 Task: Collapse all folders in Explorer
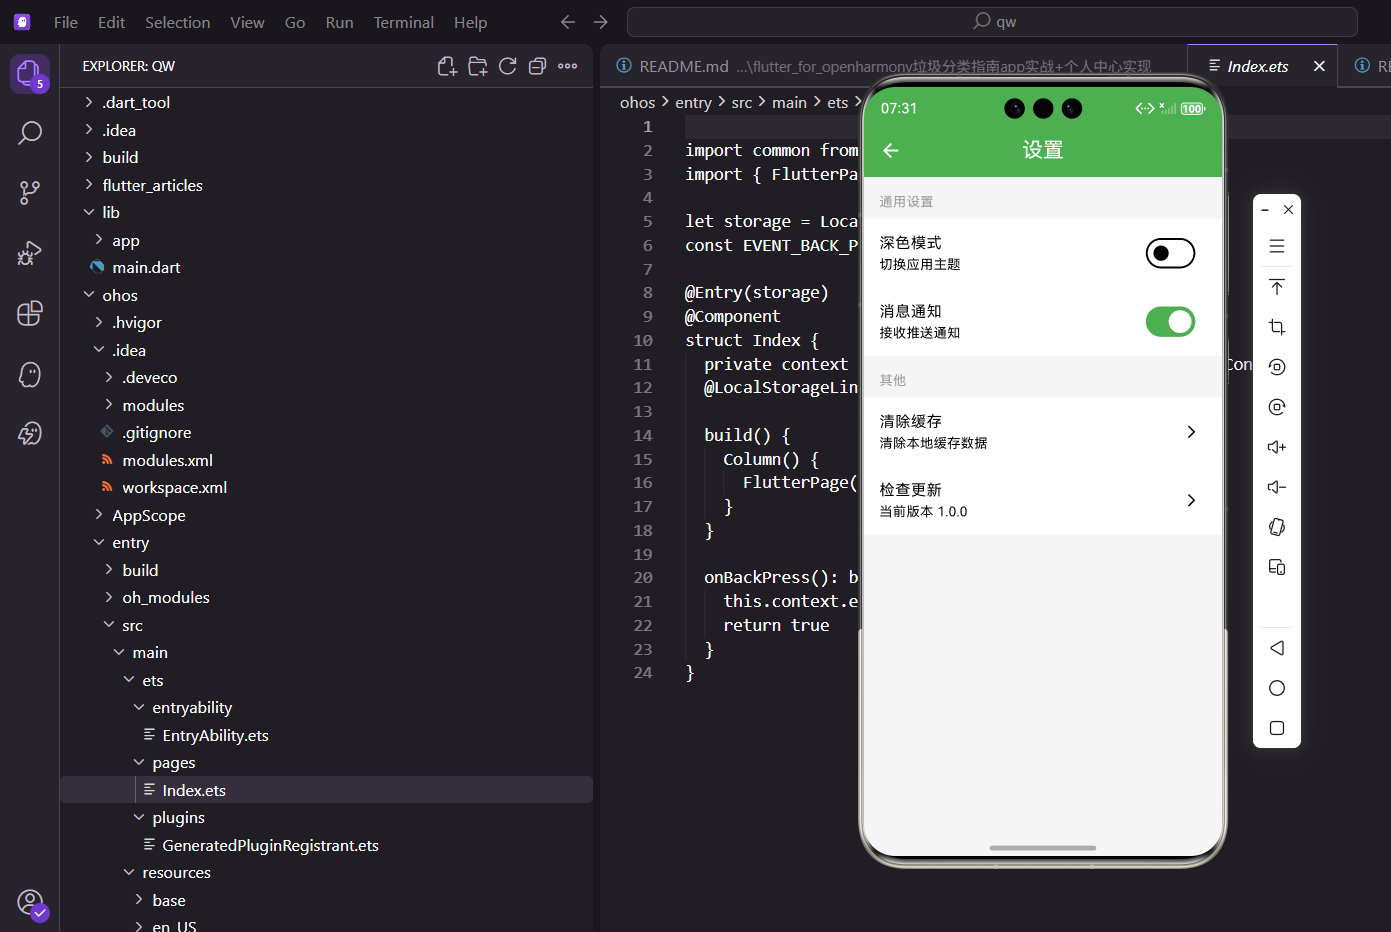click(x=537, y=66)
